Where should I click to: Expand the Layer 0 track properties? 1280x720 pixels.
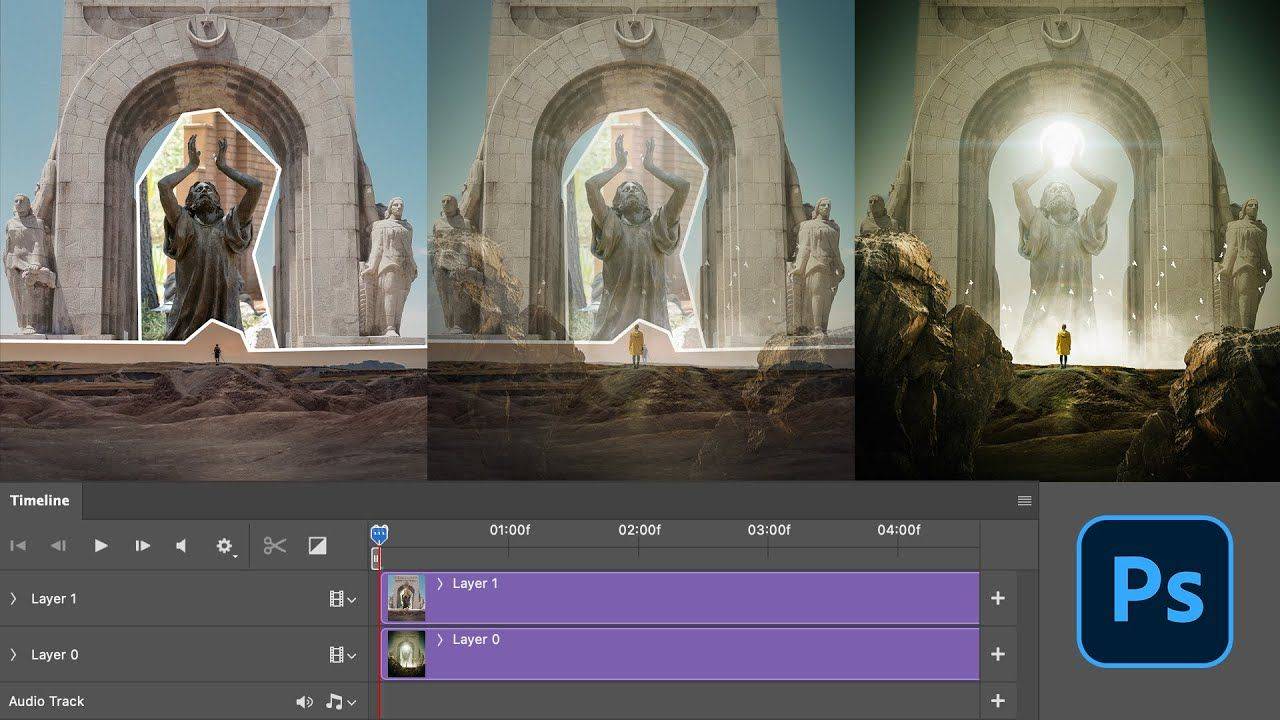click(13, 654)
